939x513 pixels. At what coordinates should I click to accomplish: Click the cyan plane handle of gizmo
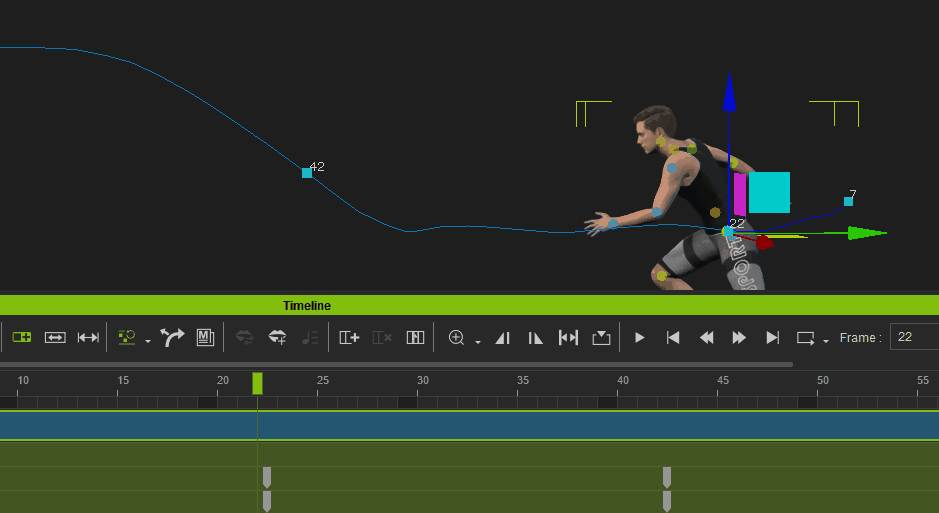770,192
